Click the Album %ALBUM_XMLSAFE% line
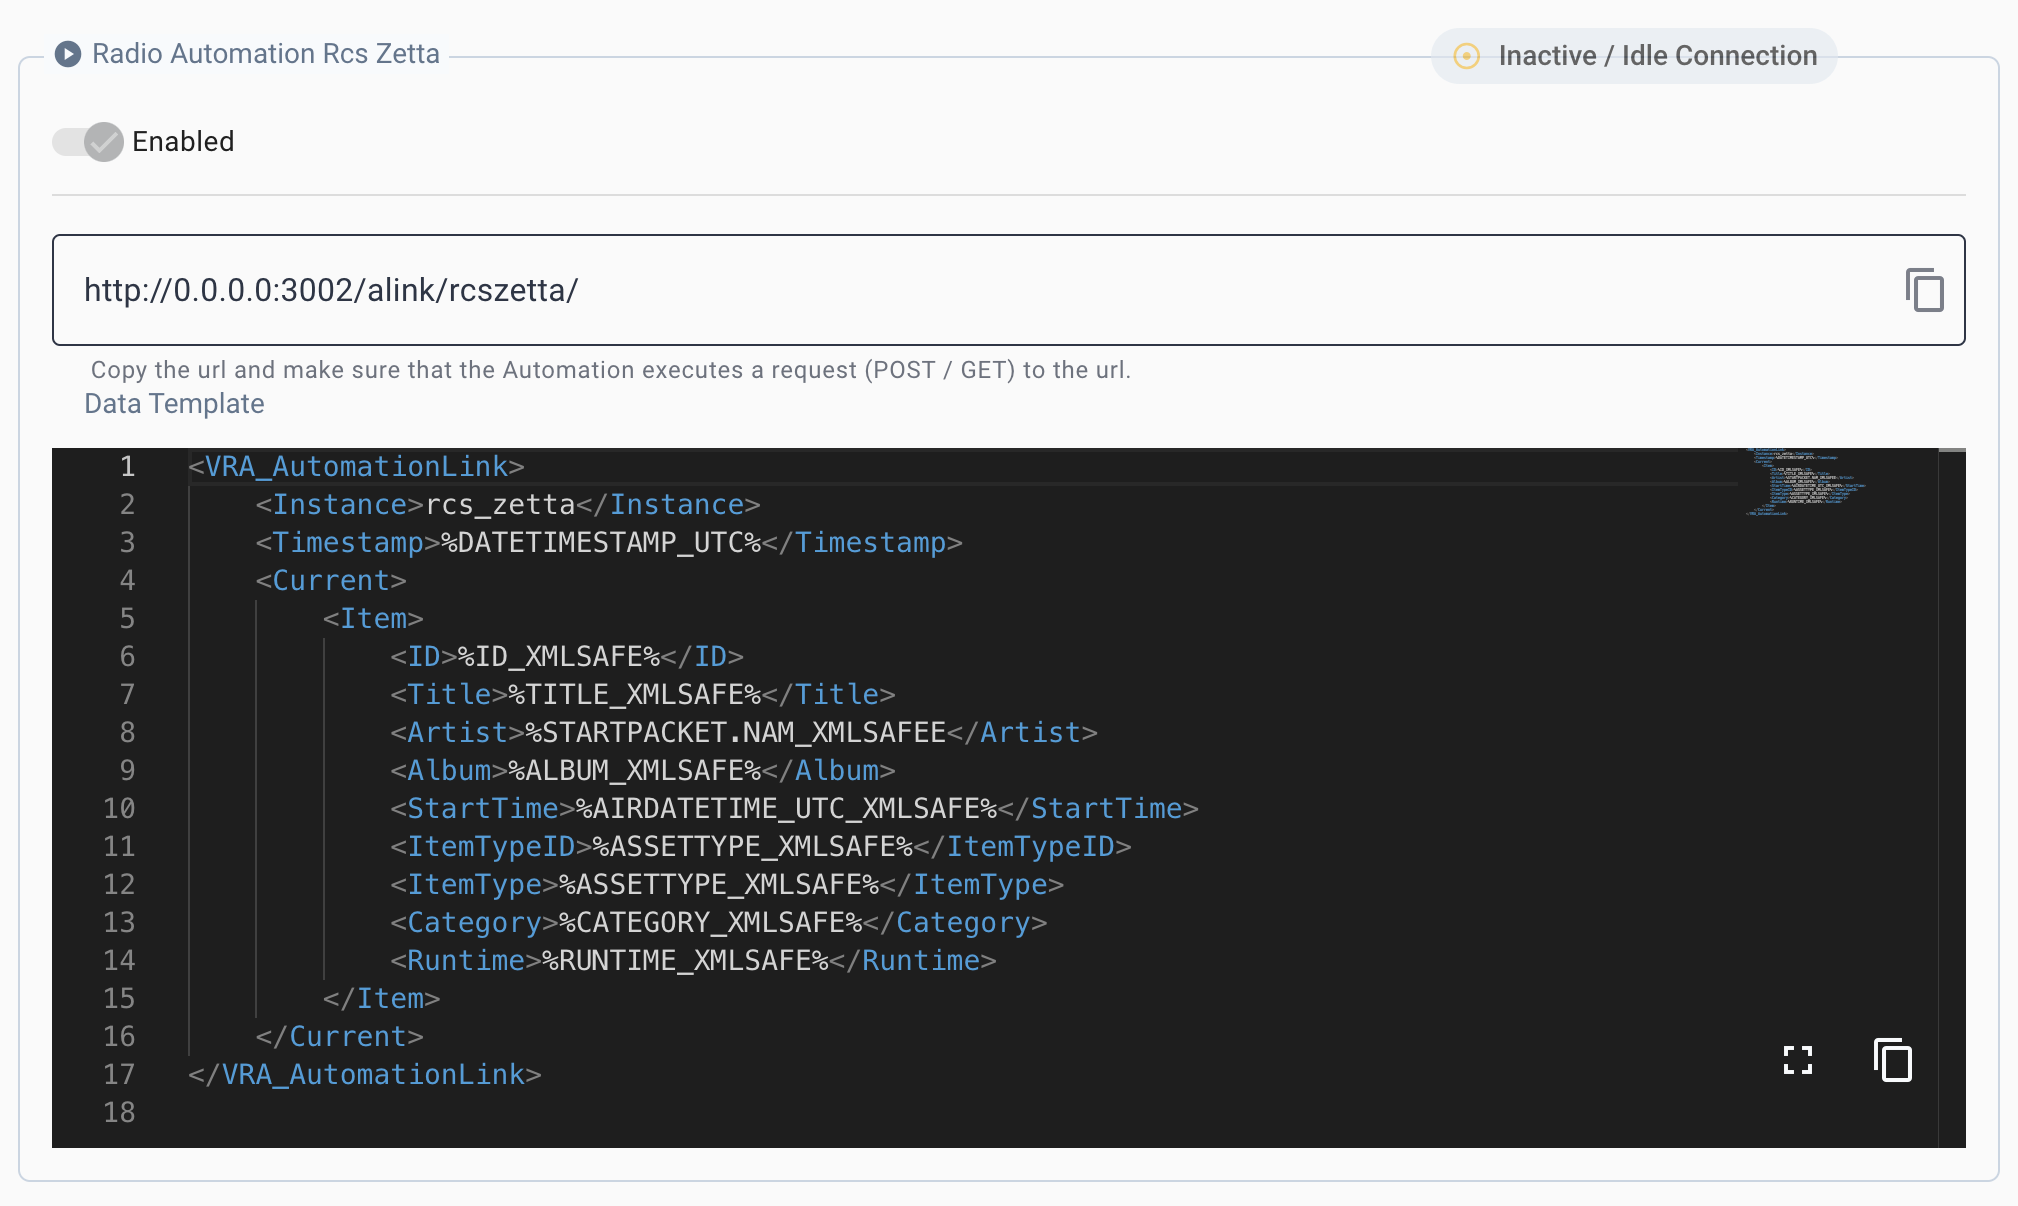 [643, 770]
